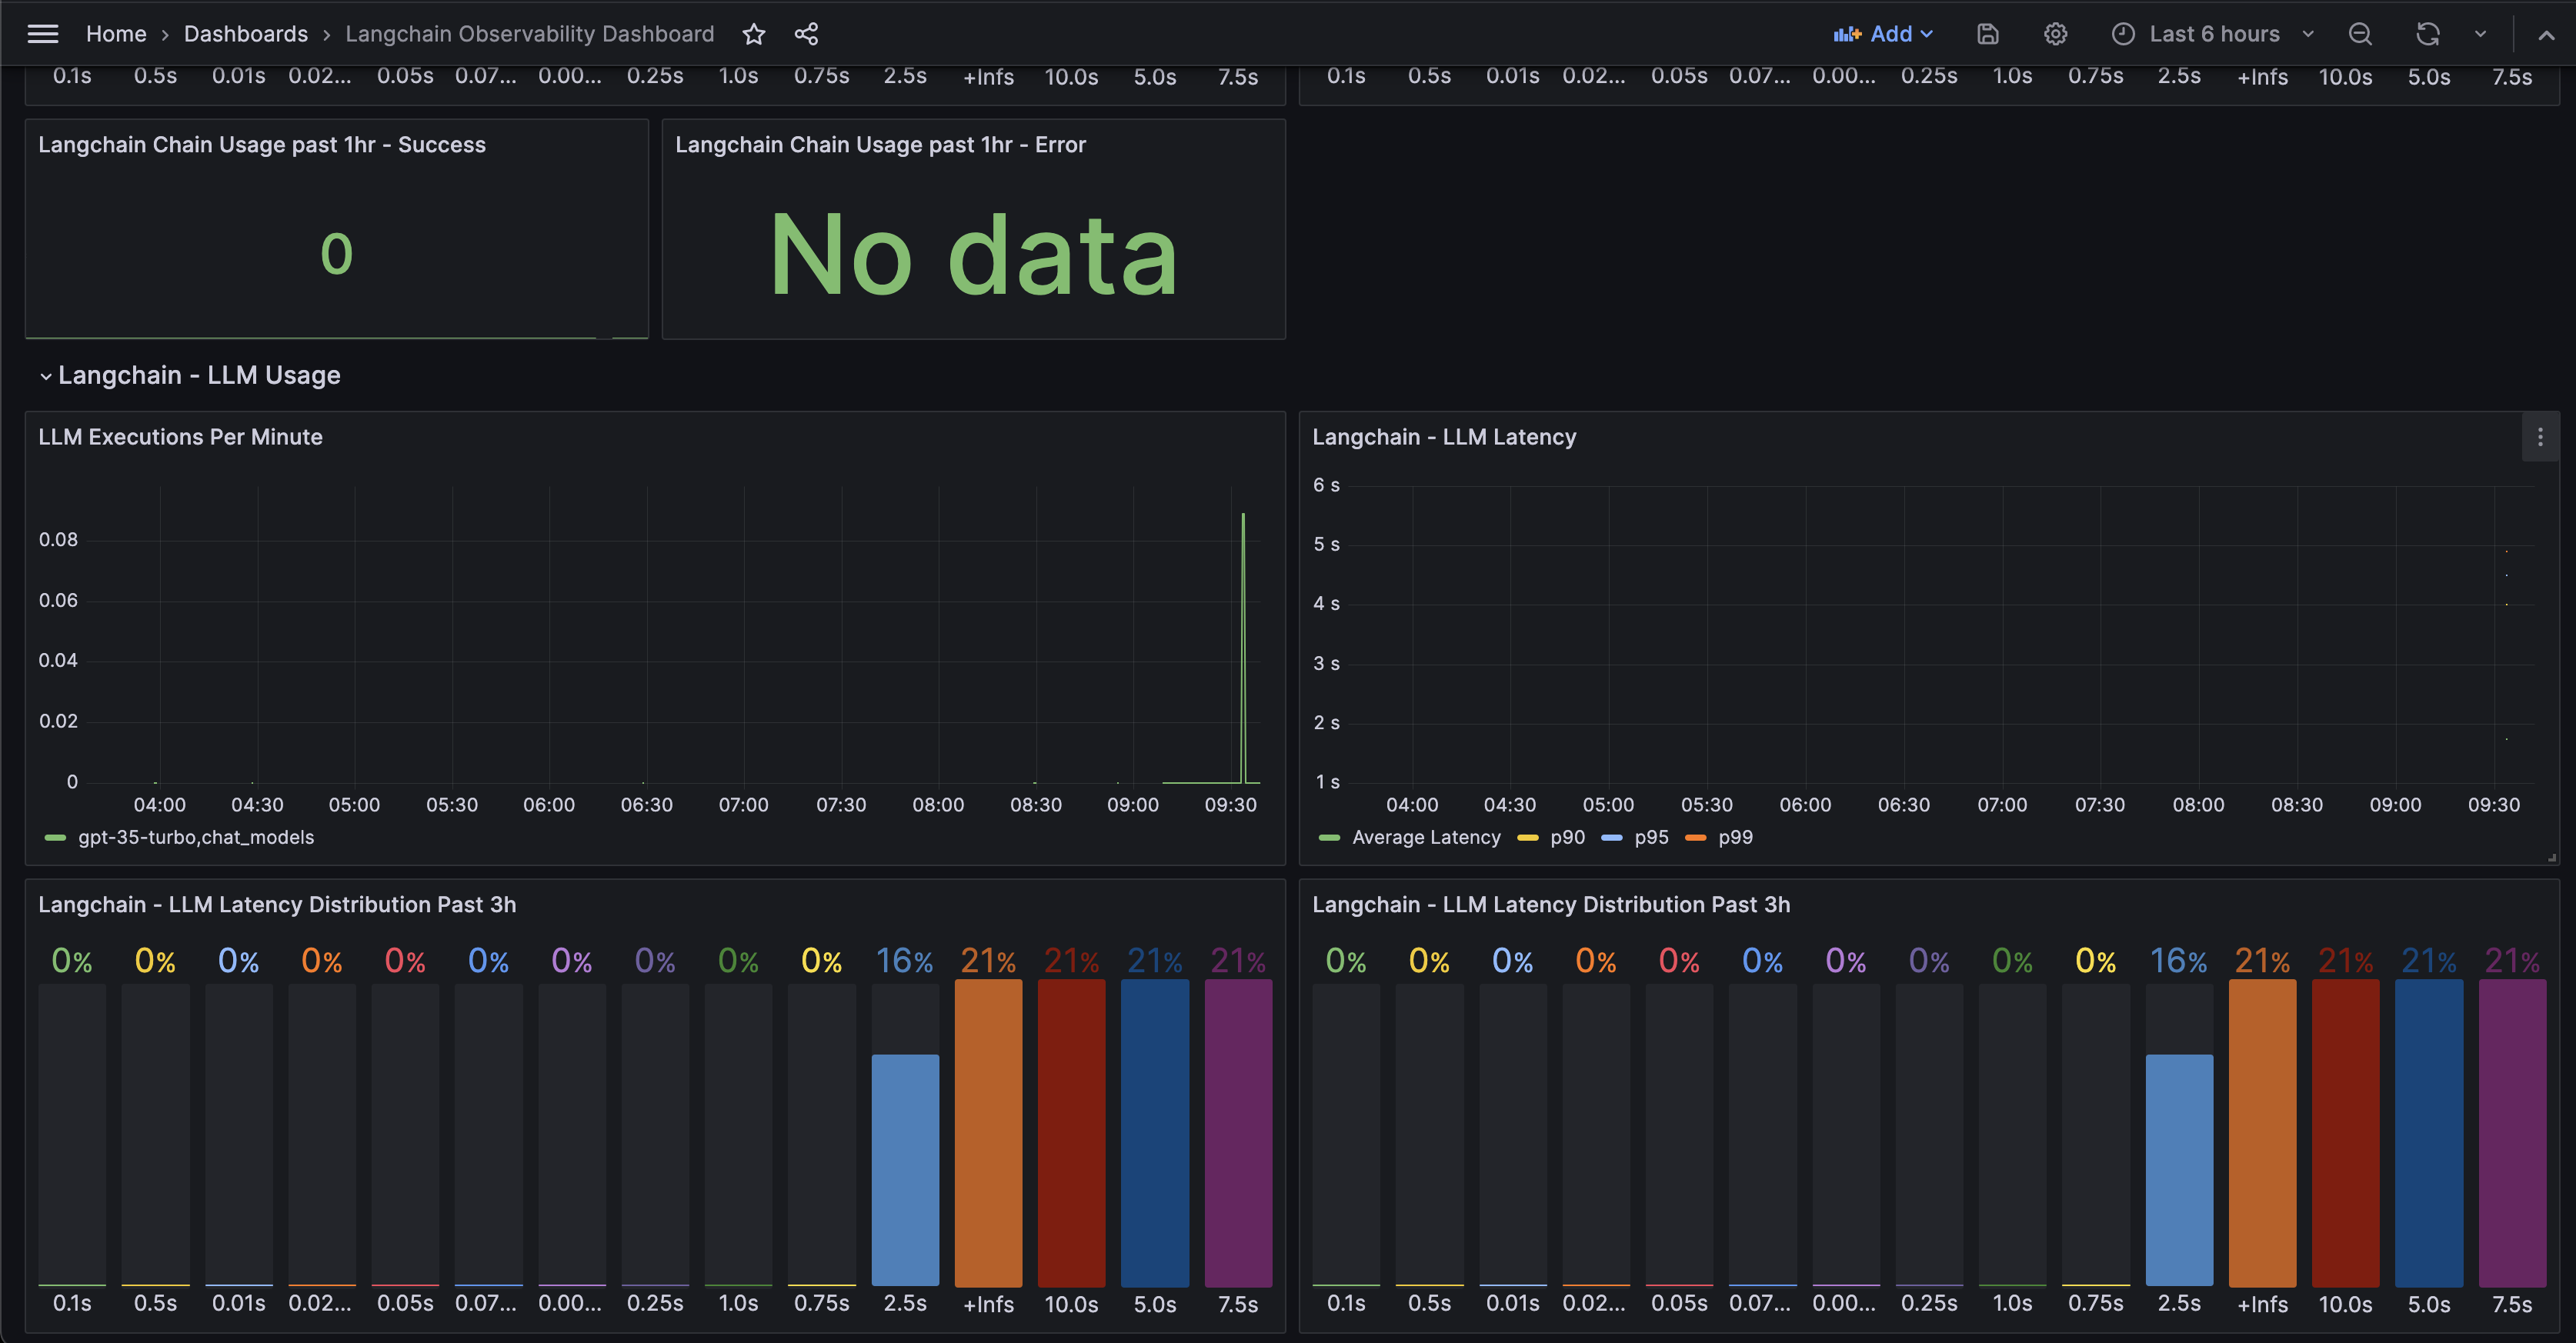Open dashboard settings gear

(x=2055, y=34)
